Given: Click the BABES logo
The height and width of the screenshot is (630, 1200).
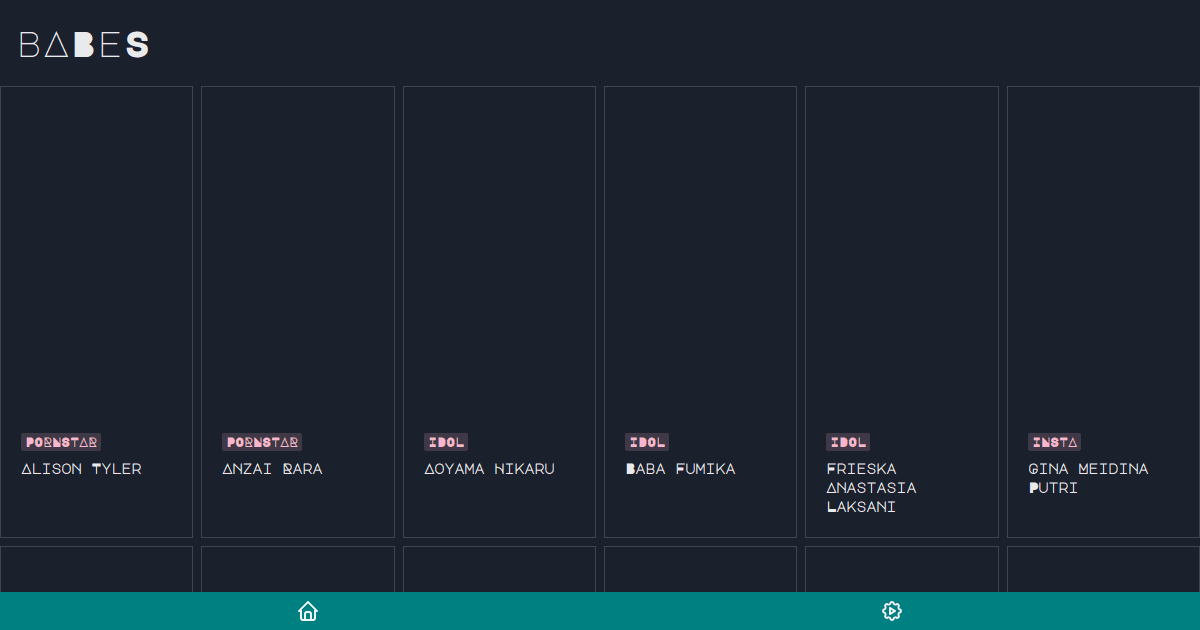Looking at the screenshot, I should pyautogui.click(x=84, y=44).
